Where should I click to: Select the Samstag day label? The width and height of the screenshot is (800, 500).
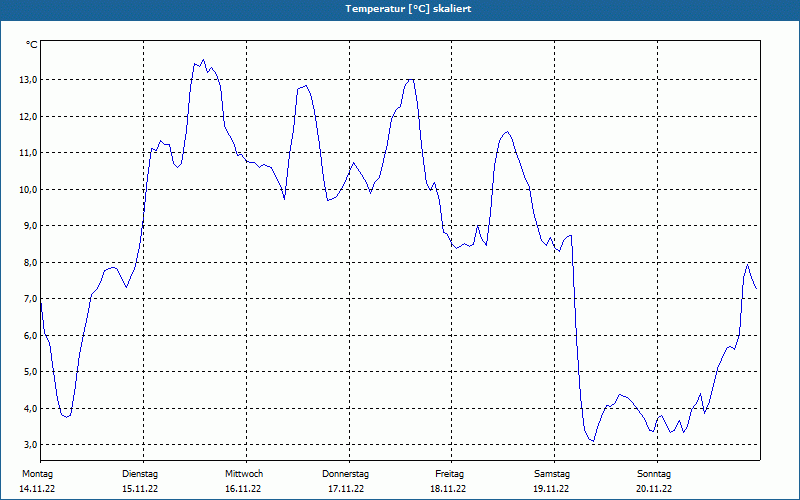coord(552,474)
